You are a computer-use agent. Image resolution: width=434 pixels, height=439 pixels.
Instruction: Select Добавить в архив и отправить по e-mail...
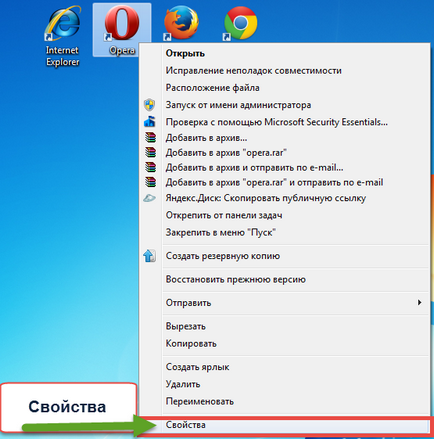[254, 167]
